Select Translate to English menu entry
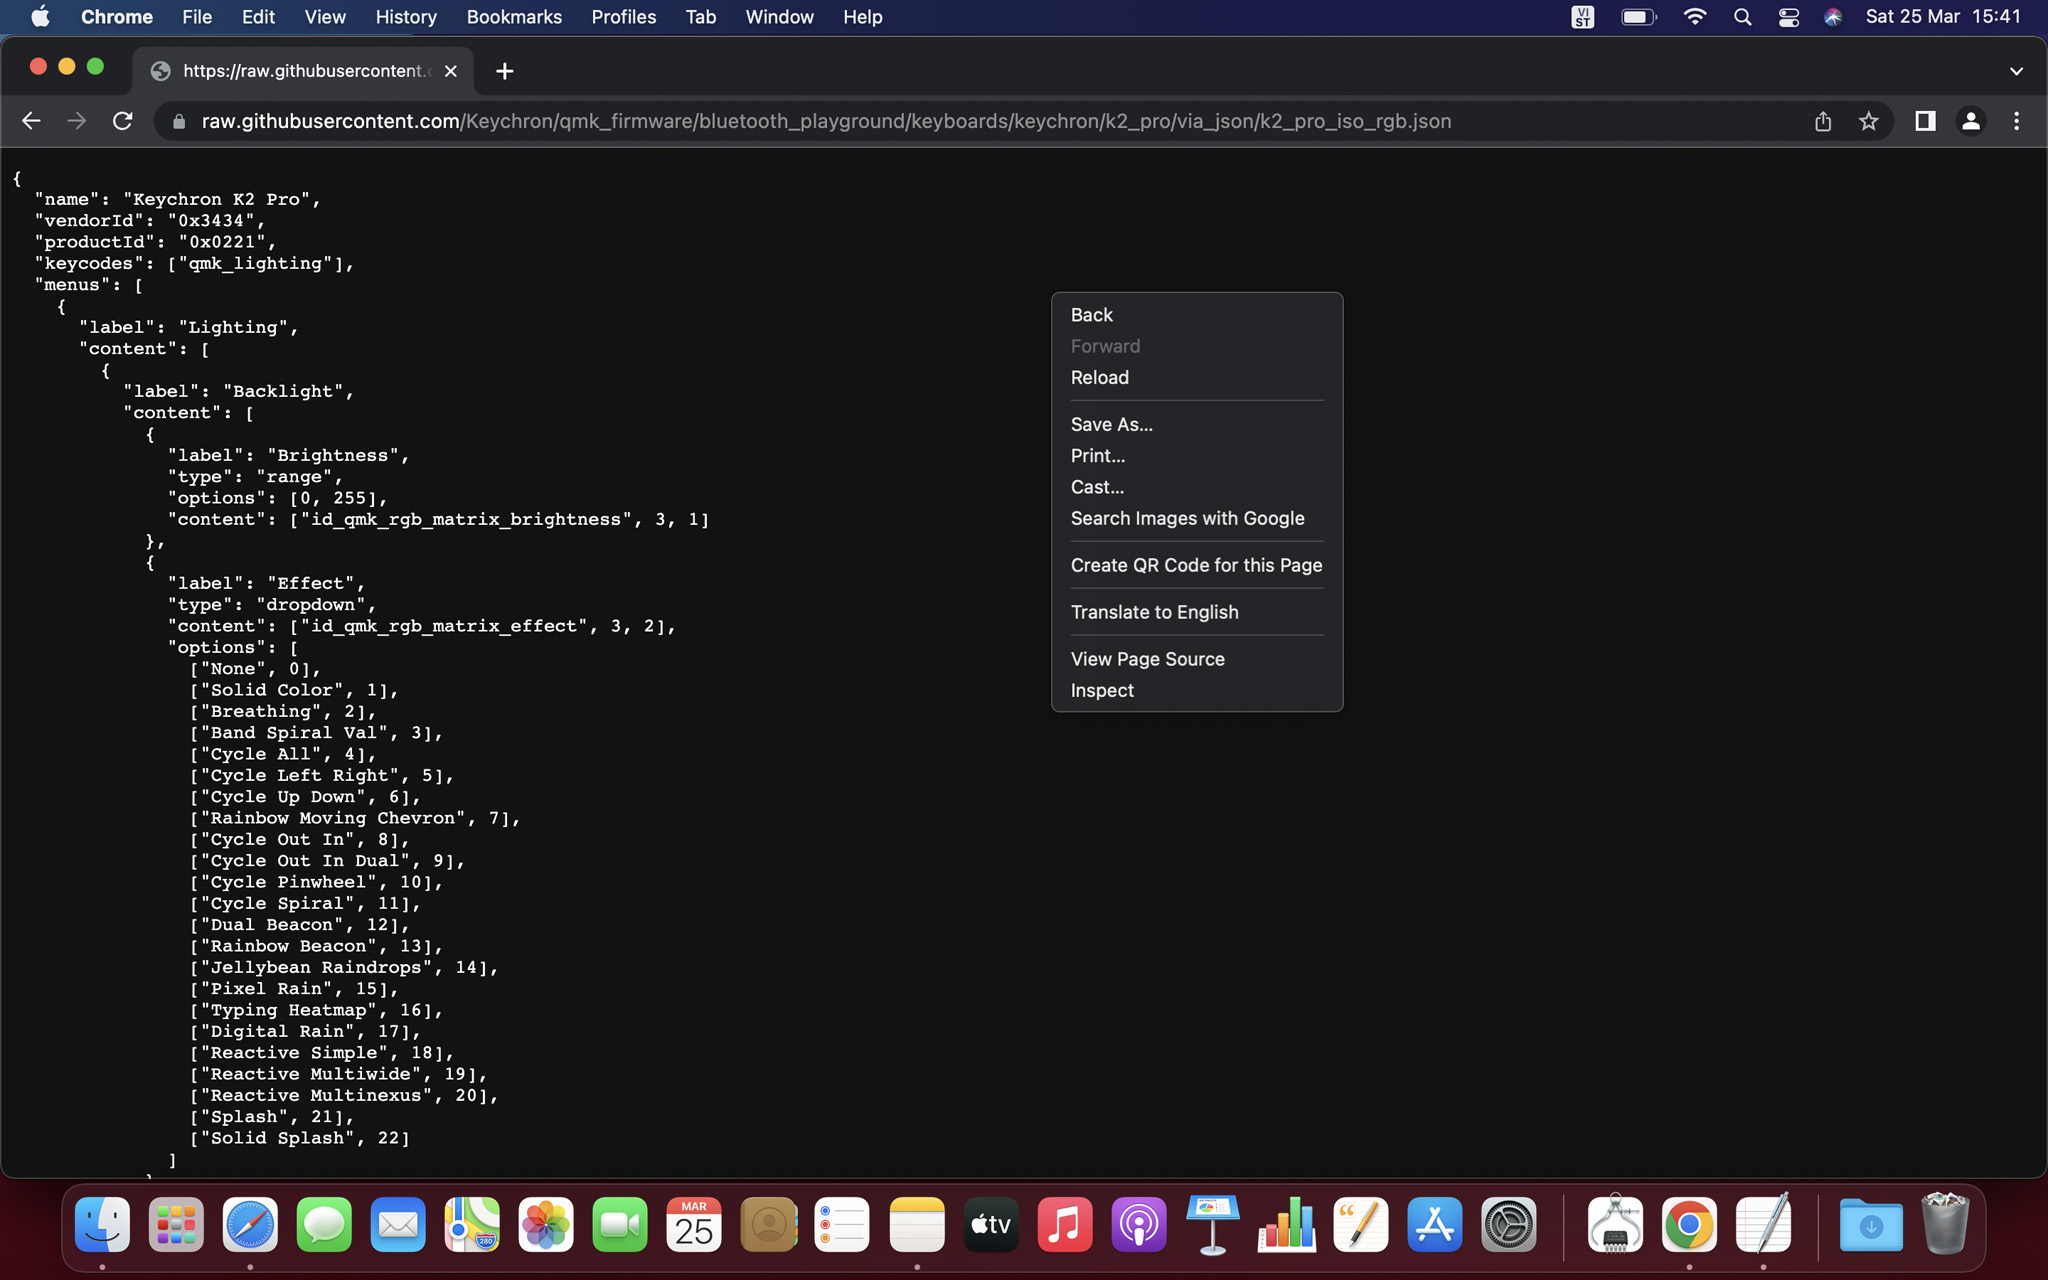This screenshot has width=2048, height=1280. point(1154,612)
